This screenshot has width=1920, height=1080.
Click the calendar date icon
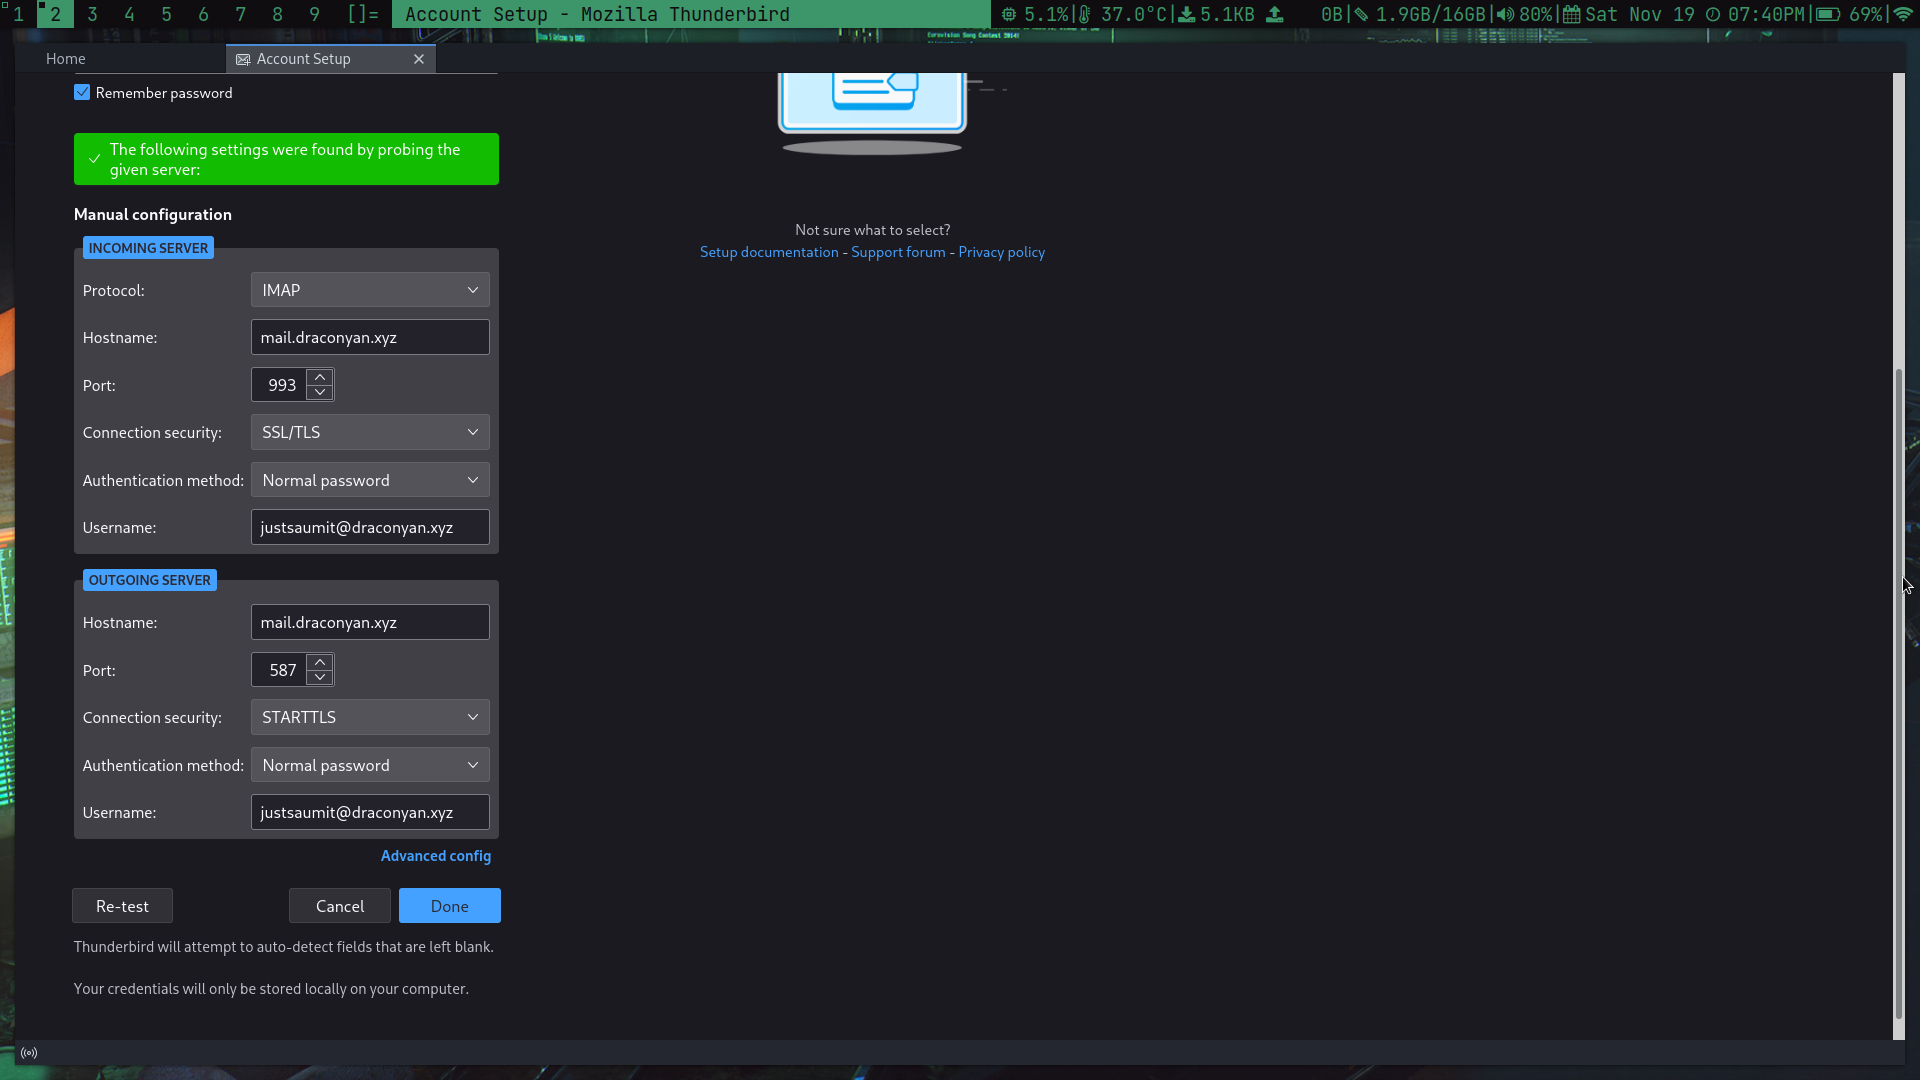[x=1572, y=15]
